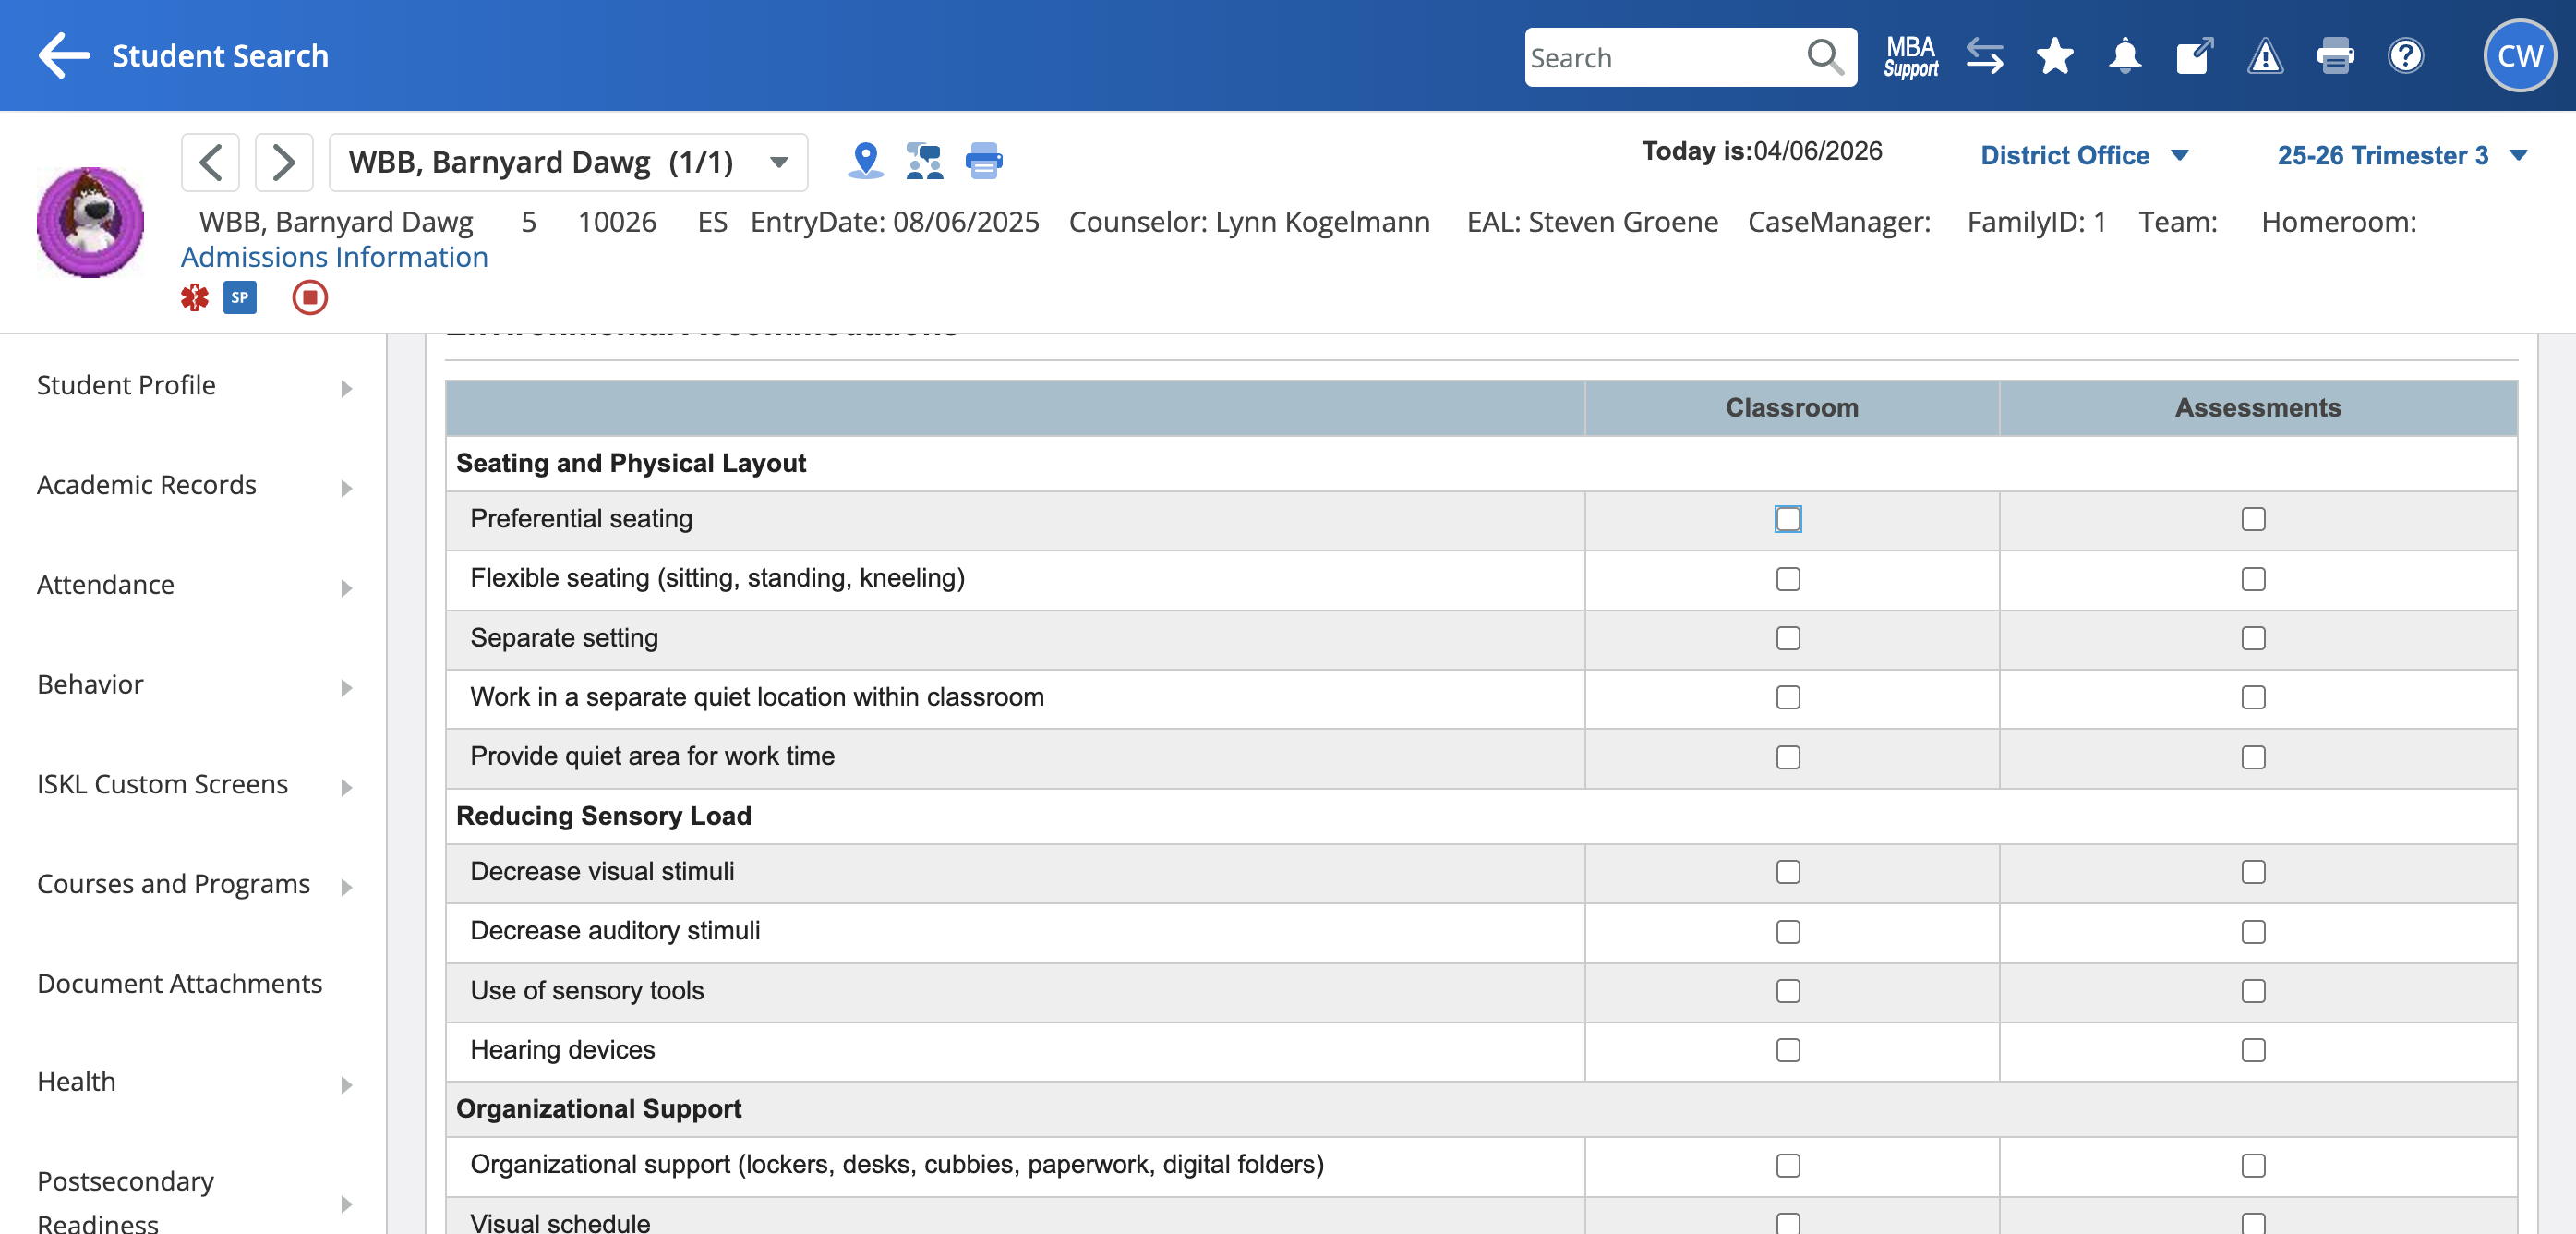Open the favorites star icon
This screenshot has height=1234, width=2576.
tap(2054, 56)
